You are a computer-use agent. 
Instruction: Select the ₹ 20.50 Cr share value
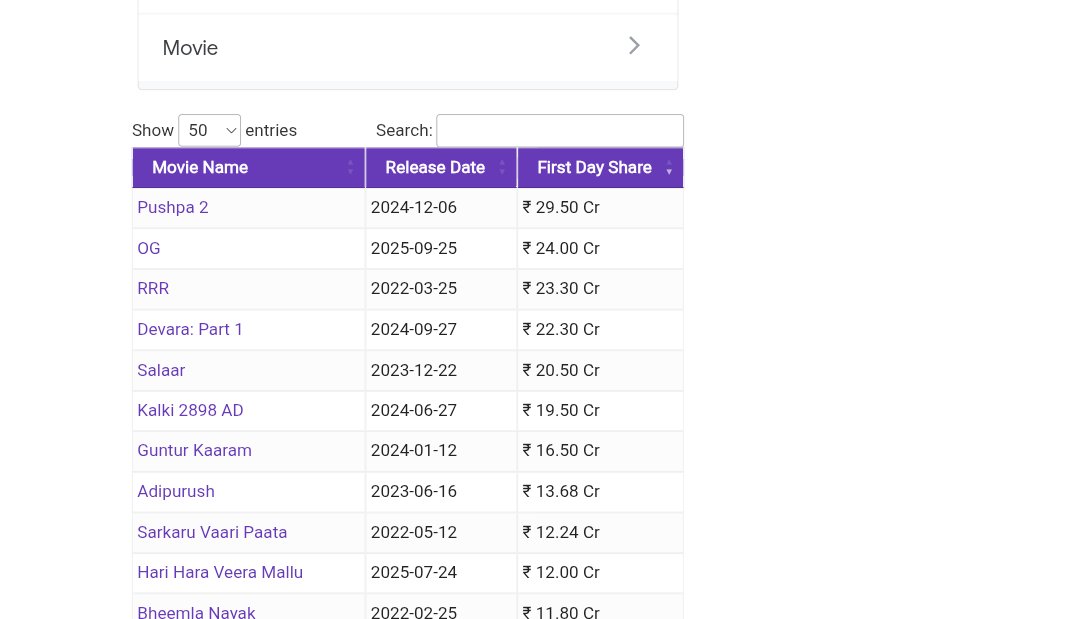[561, 370]
